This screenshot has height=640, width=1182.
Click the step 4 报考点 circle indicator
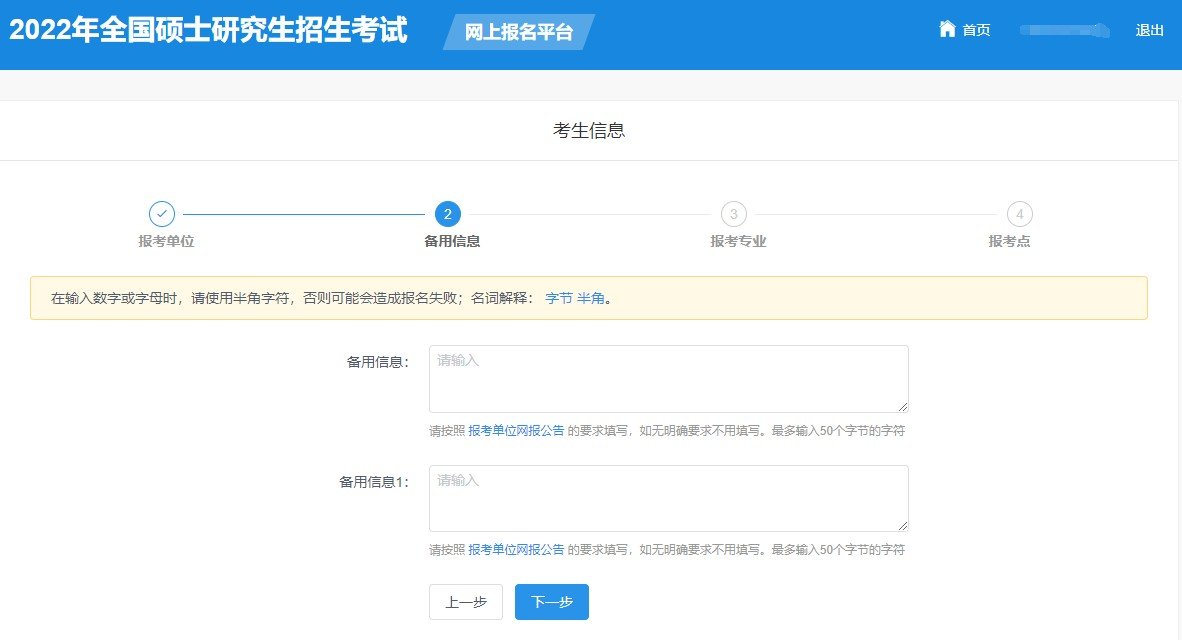pyautogui.click(x=1018, y=214)
